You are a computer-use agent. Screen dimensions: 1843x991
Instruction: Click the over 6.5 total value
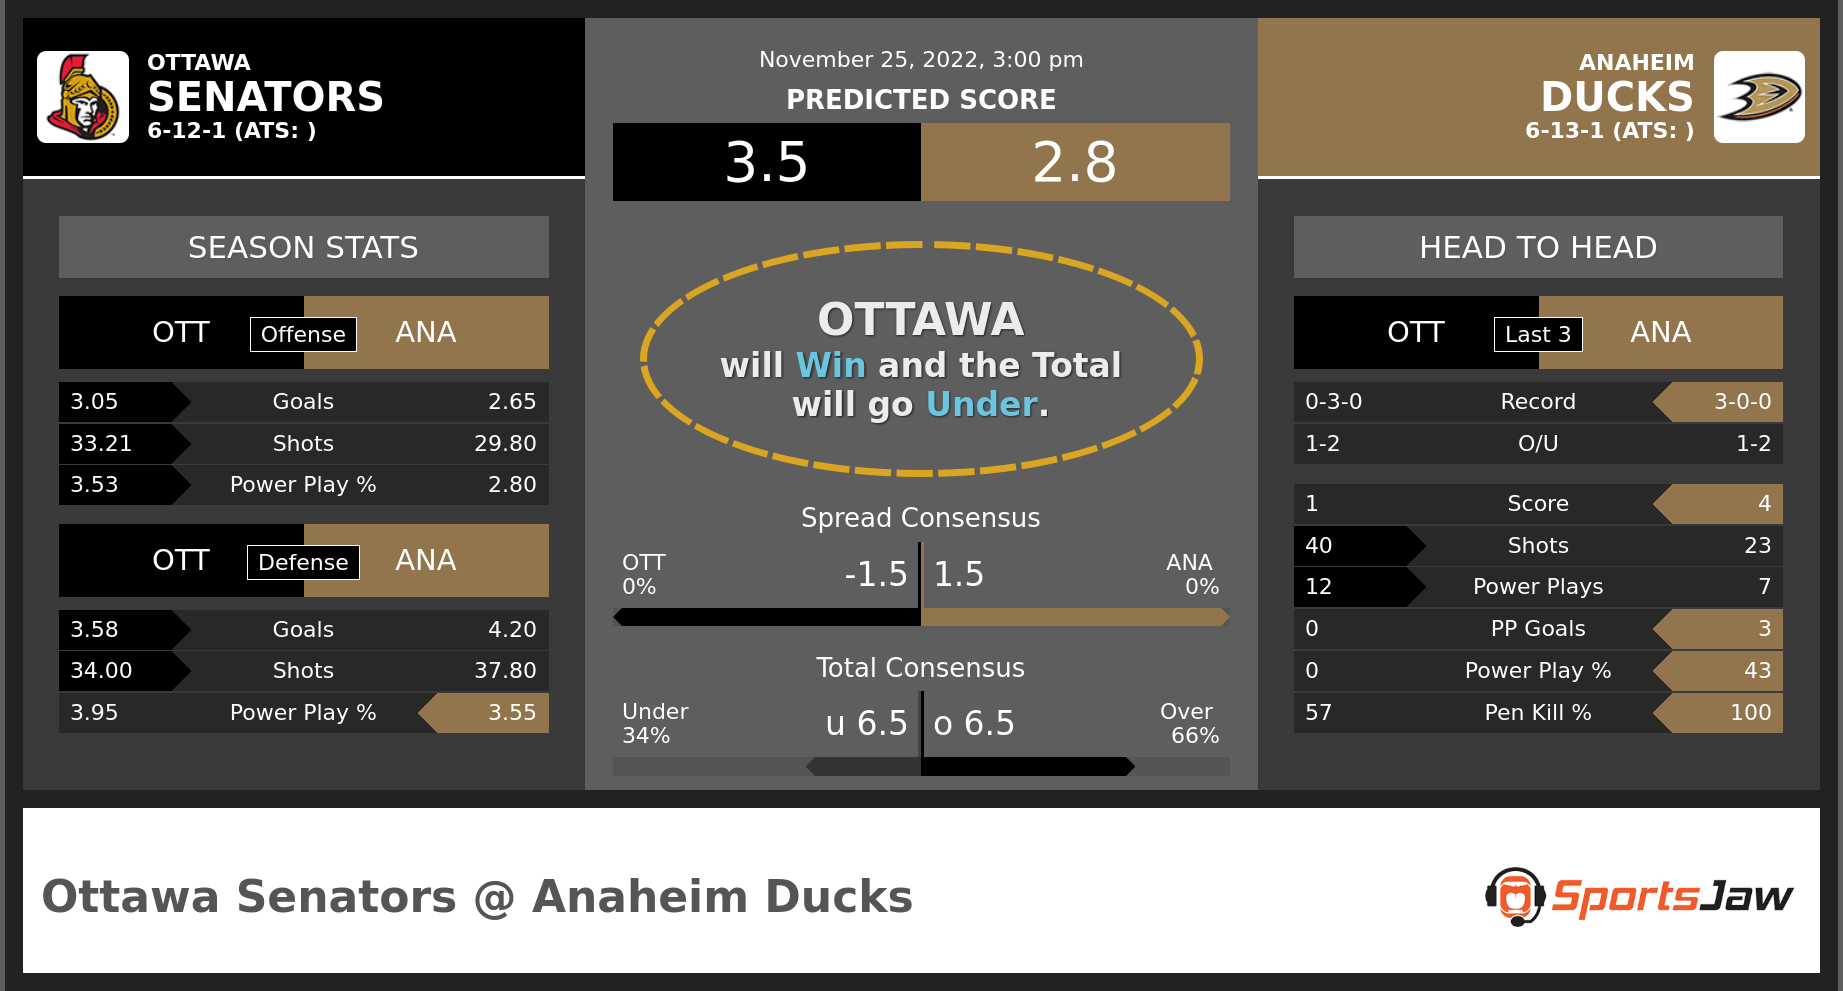click(974, 723)
